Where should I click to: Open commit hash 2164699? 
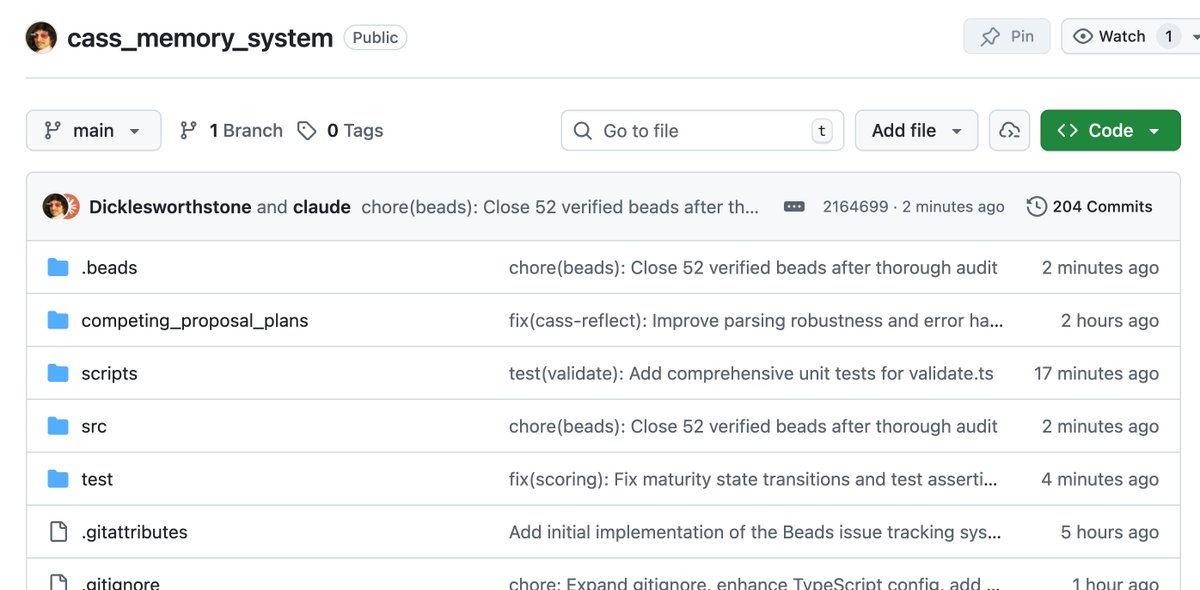(855, 207)
